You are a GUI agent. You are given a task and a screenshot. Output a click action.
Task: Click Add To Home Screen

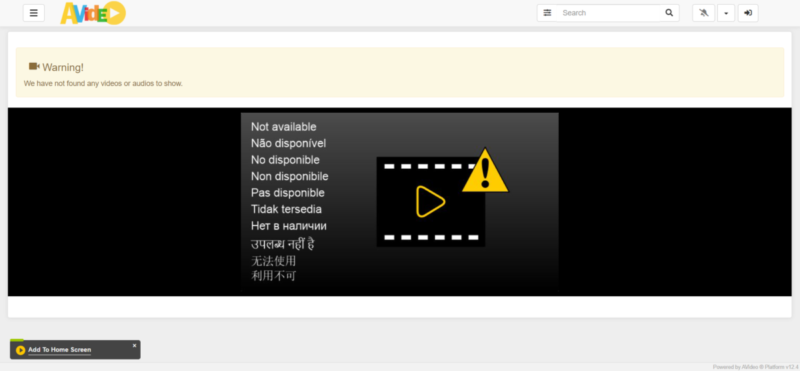pyautogui.click(x=60, y=350)
